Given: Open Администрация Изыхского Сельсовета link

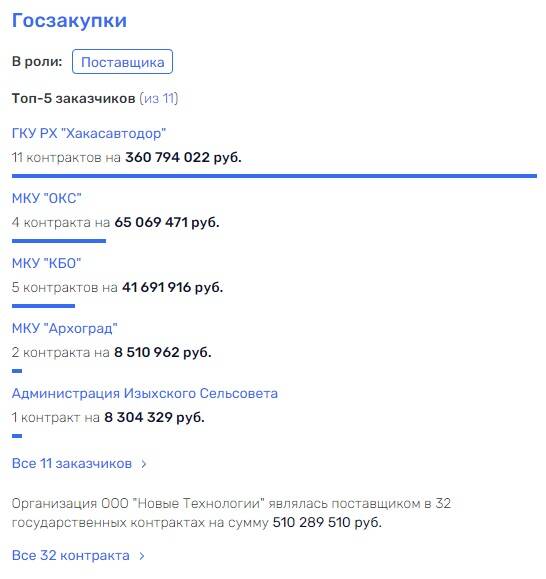Looking at the screenshot, I should click(145, 393).
